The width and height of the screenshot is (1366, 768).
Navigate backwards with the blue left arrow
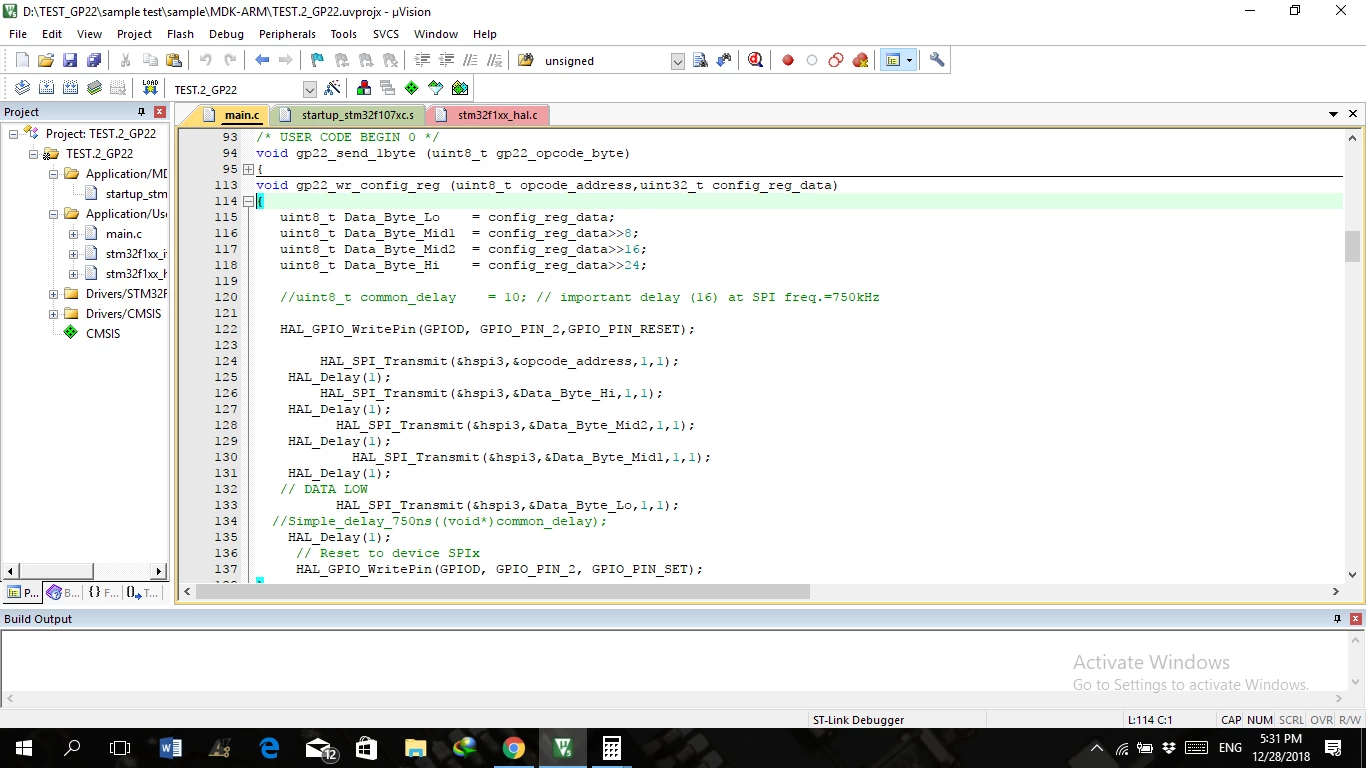pos(262,60)
